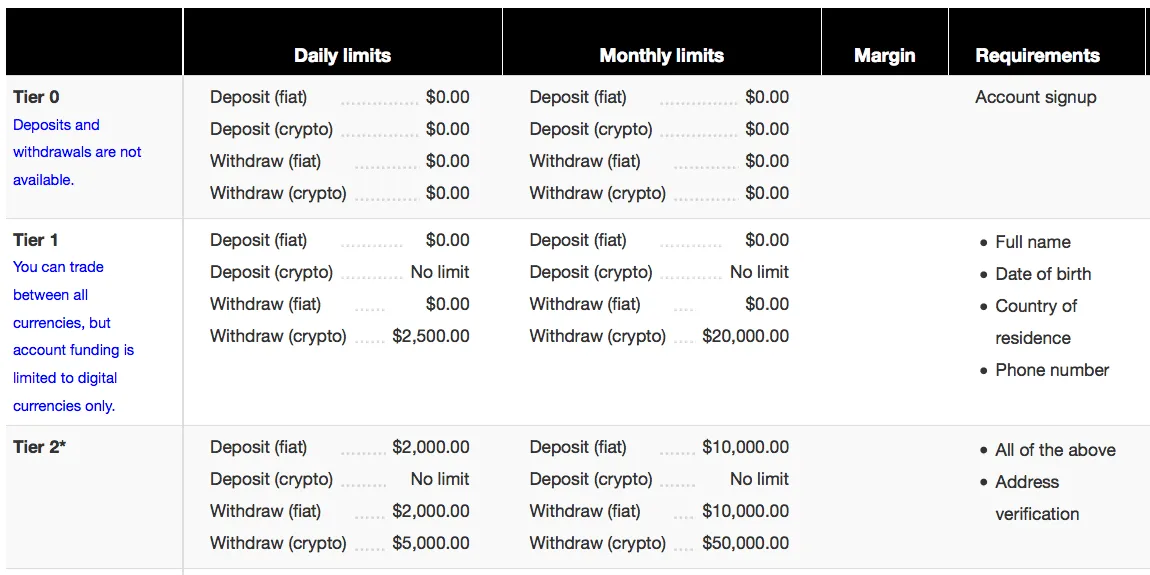This screenshot has height=575, width=1150.
Task: Select Tier 1 daily Deposit (crypto) No limit
Action: (440, 272)
